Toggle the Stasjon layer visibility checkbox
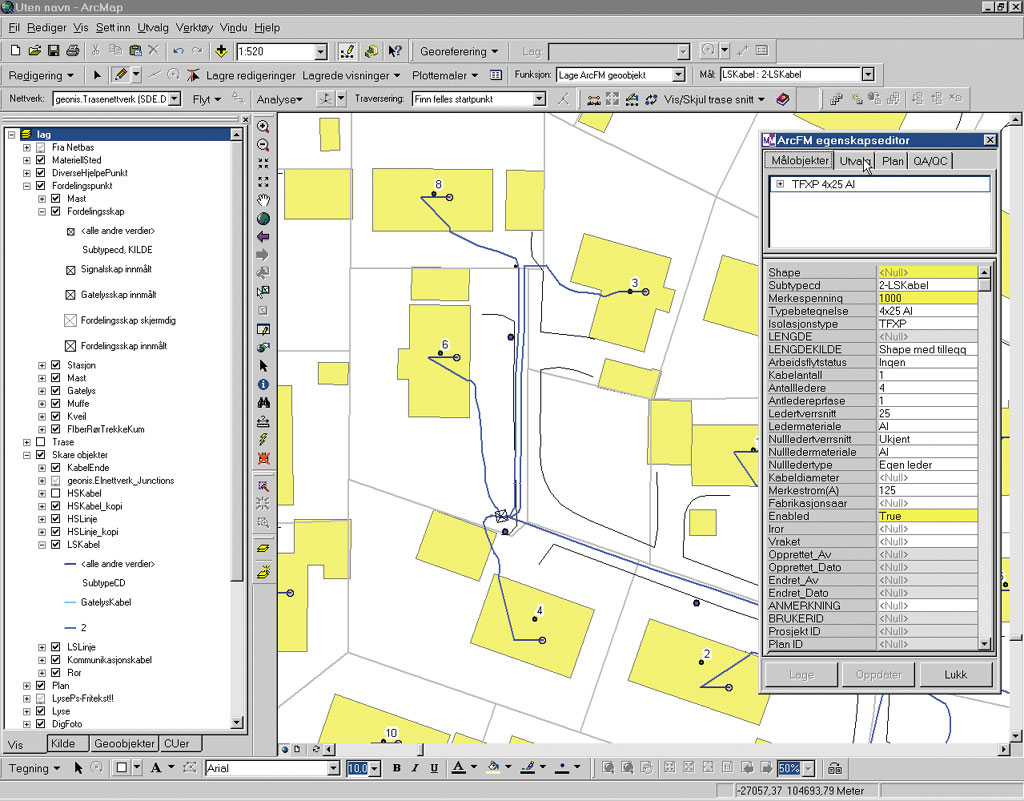This screenshot has width=1024, height=801. (55, 366)
